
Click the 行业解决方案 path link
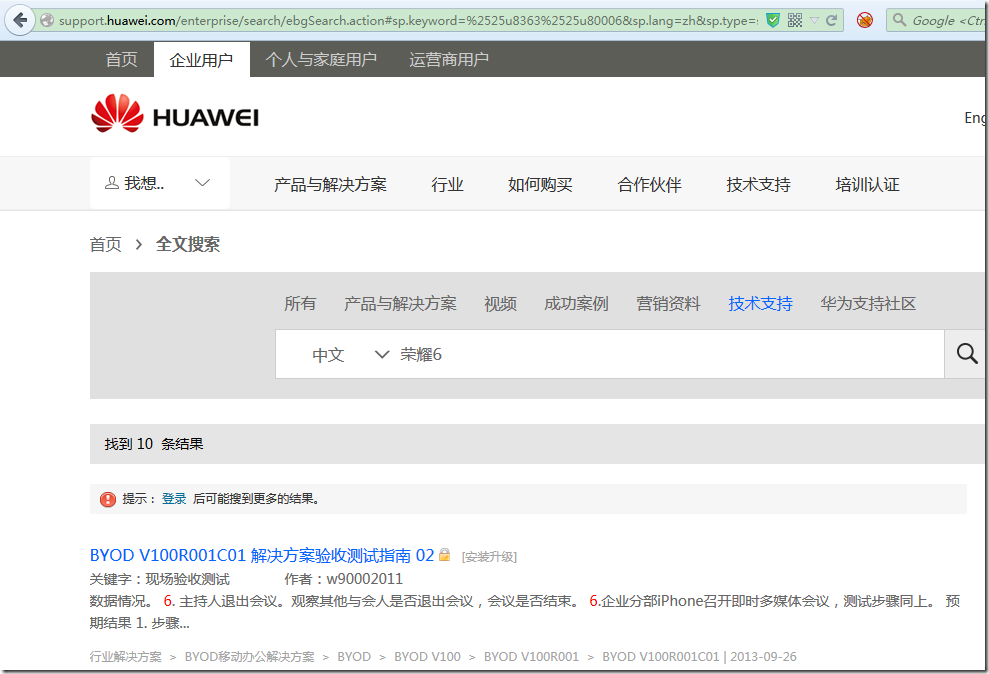coord(126,656)
